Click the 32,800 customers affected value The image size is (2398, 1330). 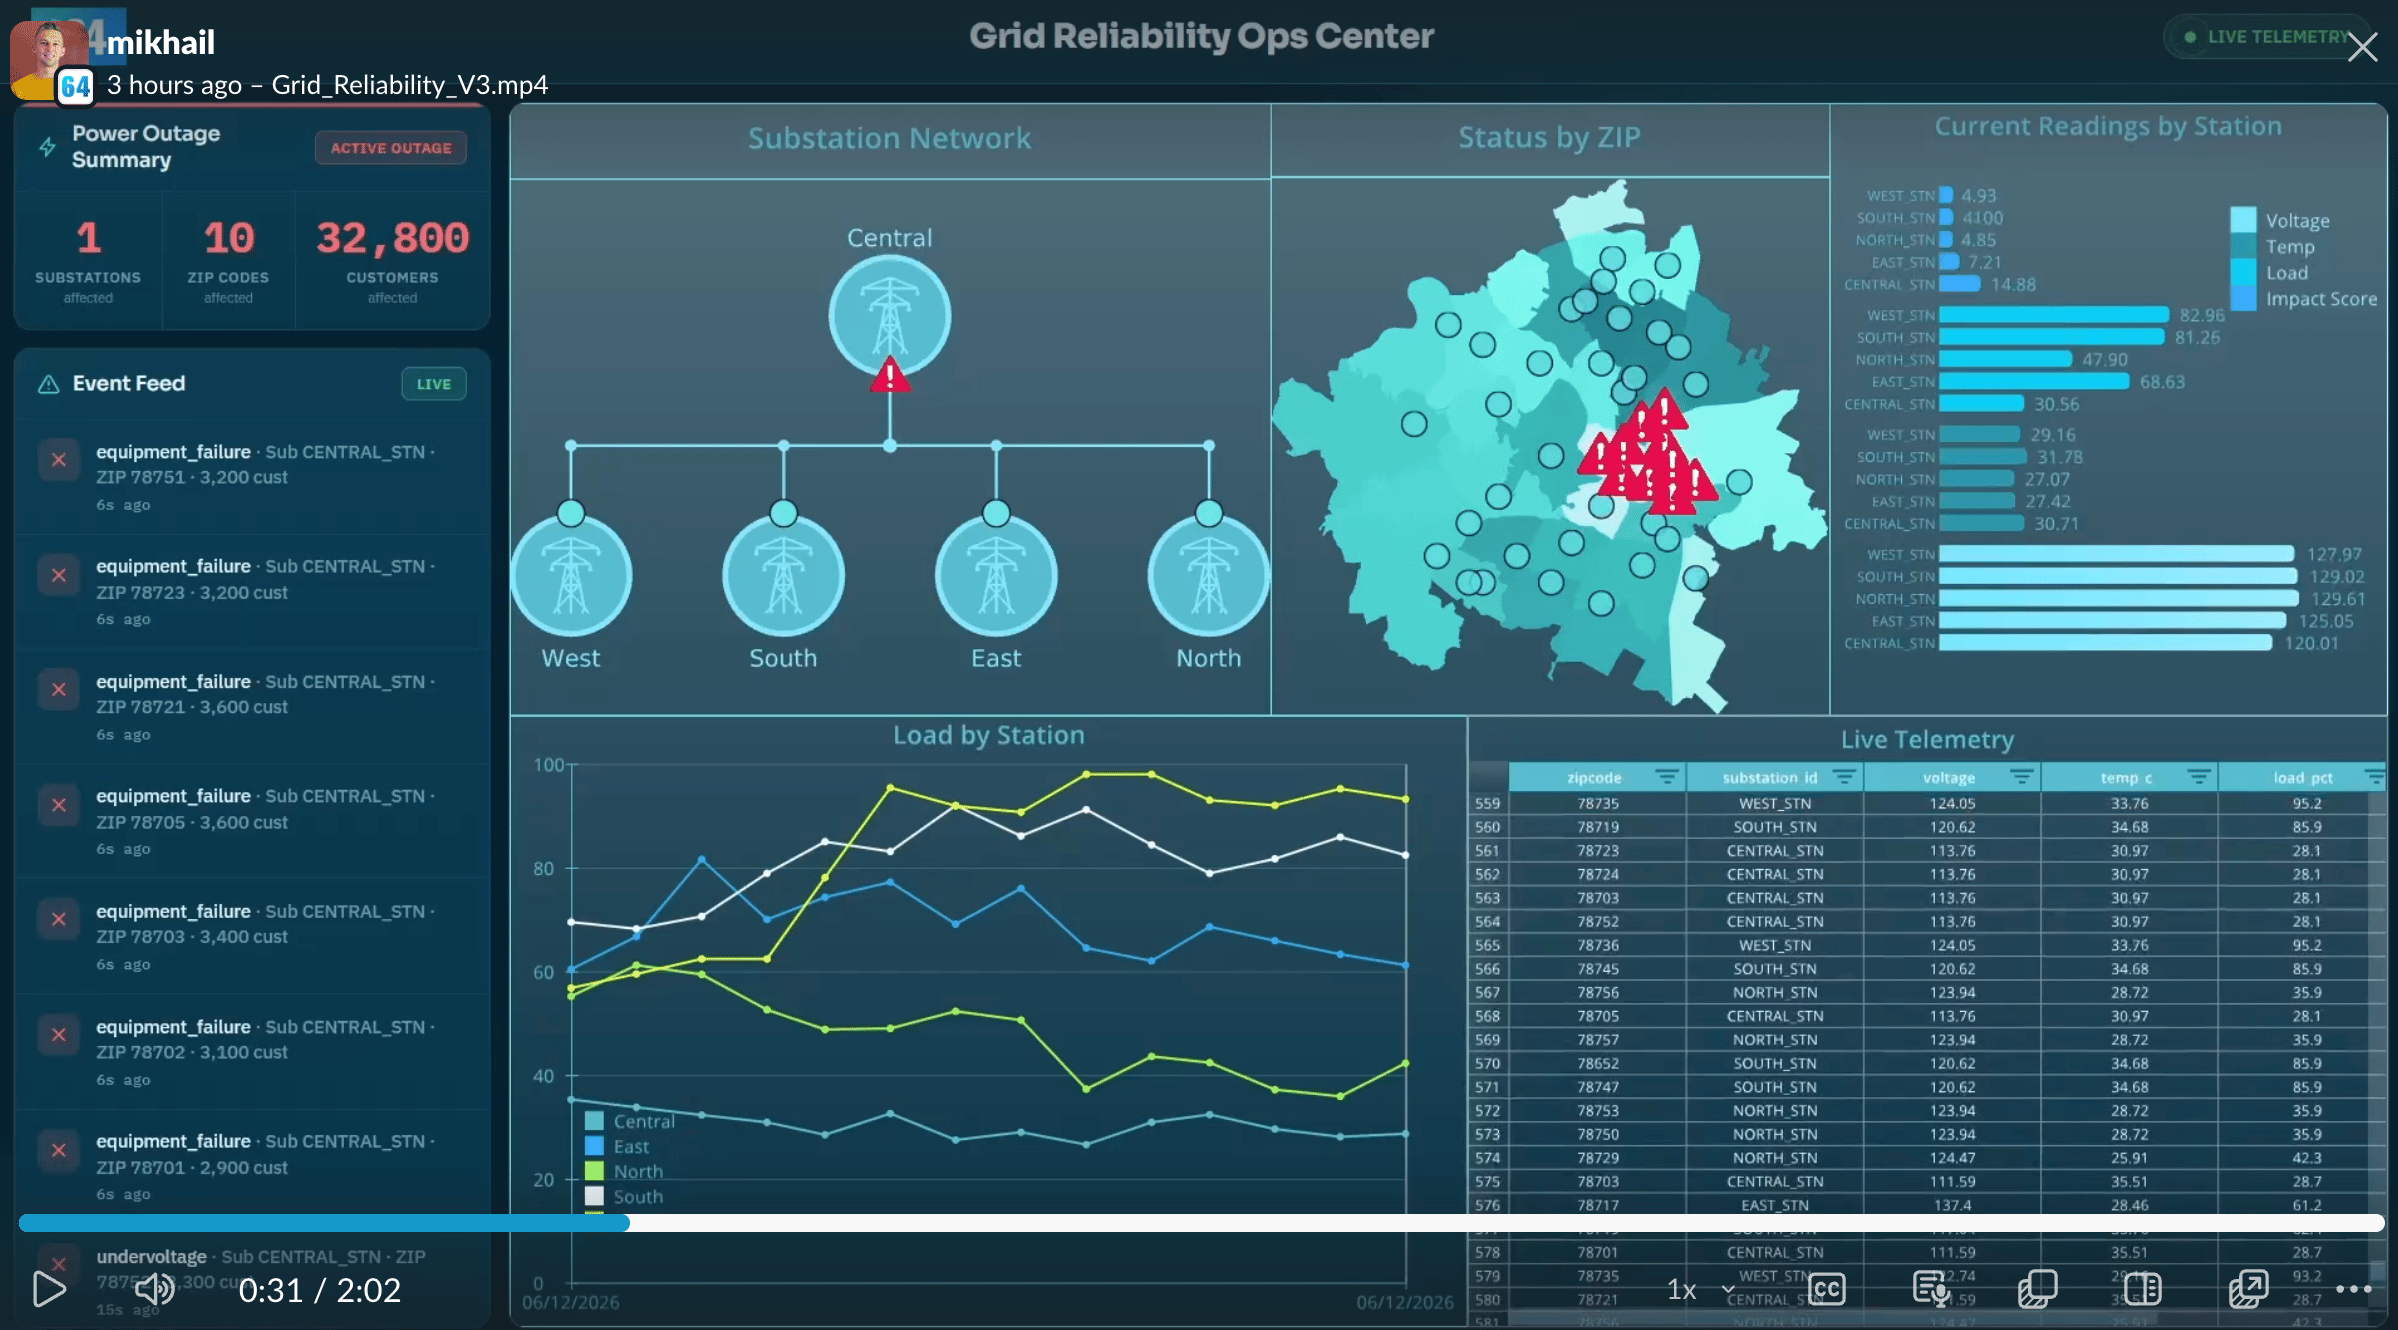(392, 238)
